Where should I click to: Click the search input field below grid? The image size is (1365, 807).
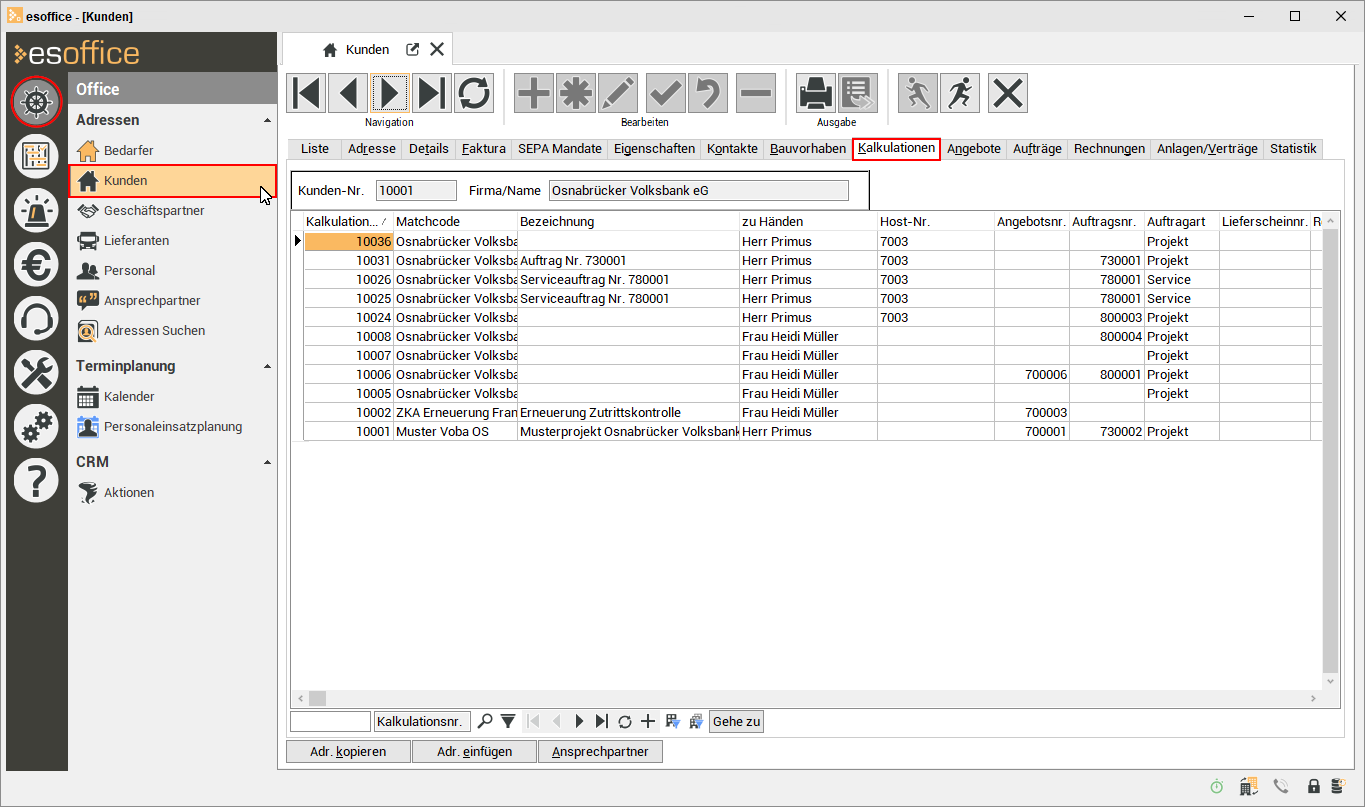click(x=330, y=721)
